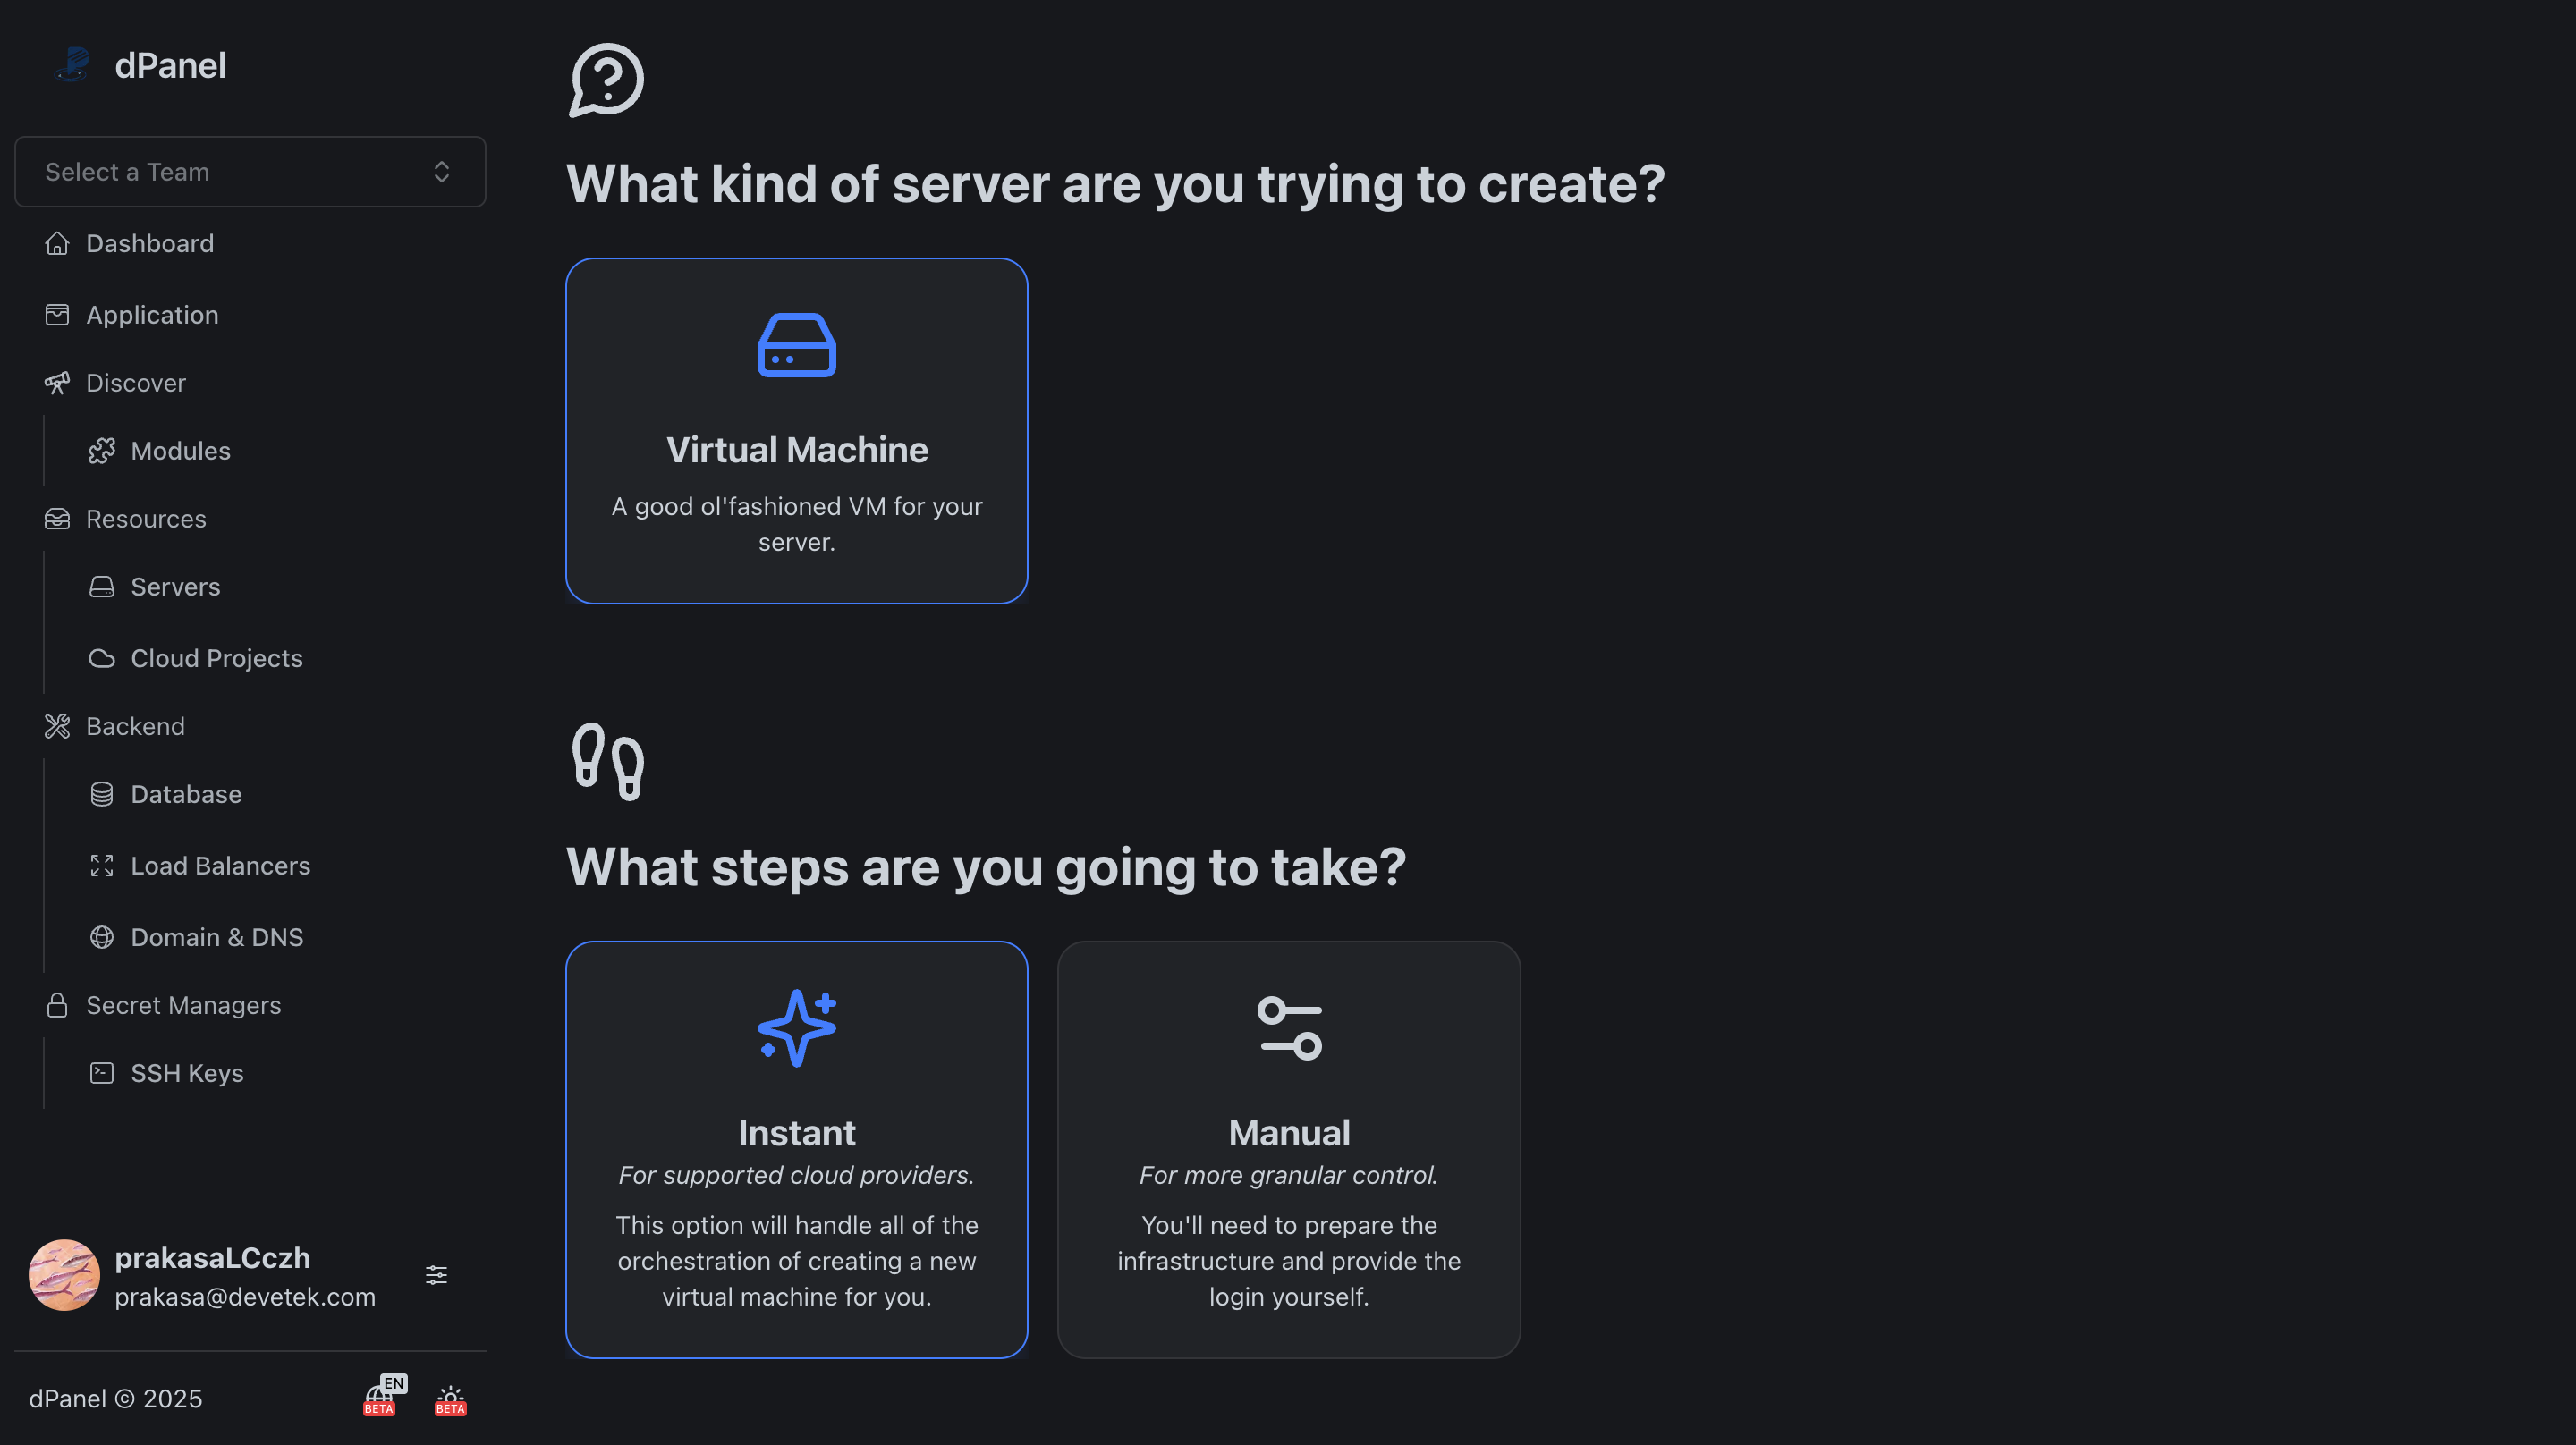Open Domain & DNS globe item

[102, 937]
